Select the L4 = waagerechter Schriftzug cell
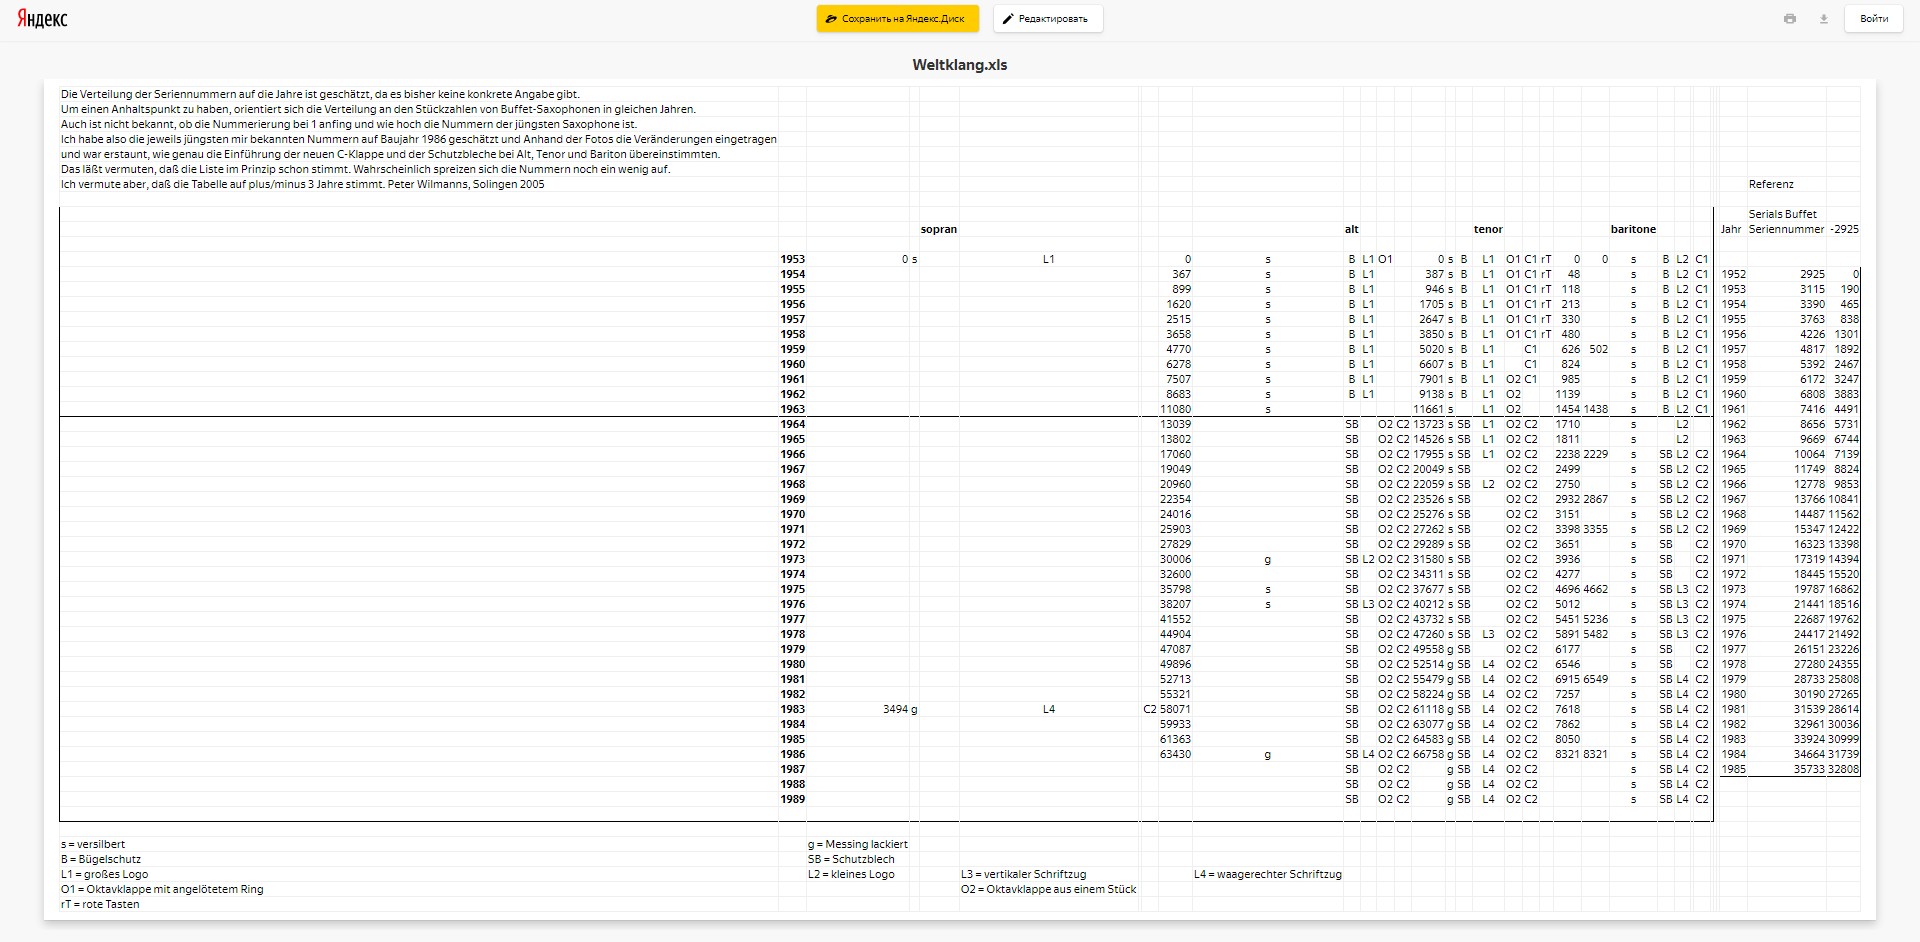 (1267, 874)
